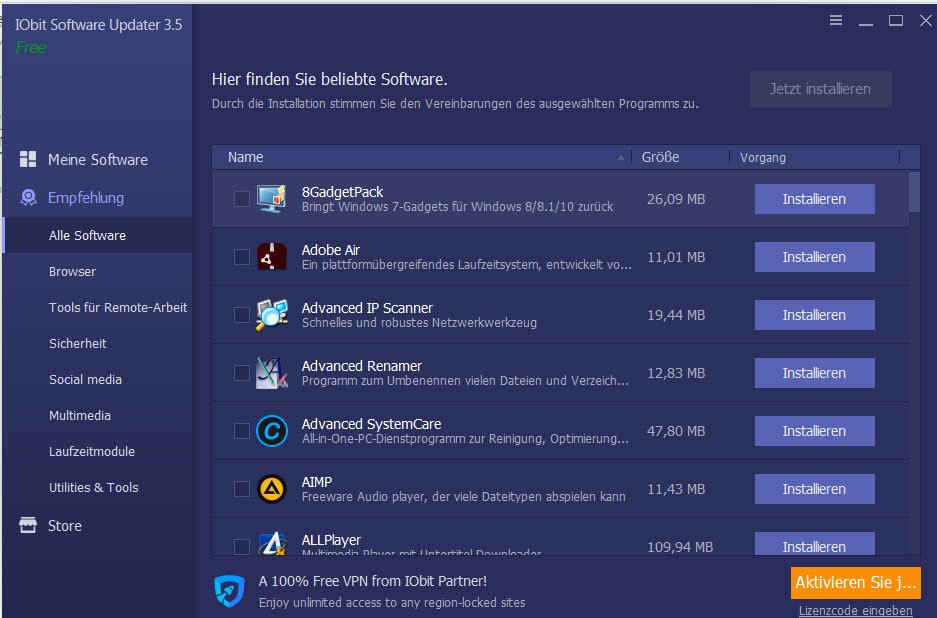The image size is (937, 618).
Task: Open the Meine Software section
Action: point(97,160)
